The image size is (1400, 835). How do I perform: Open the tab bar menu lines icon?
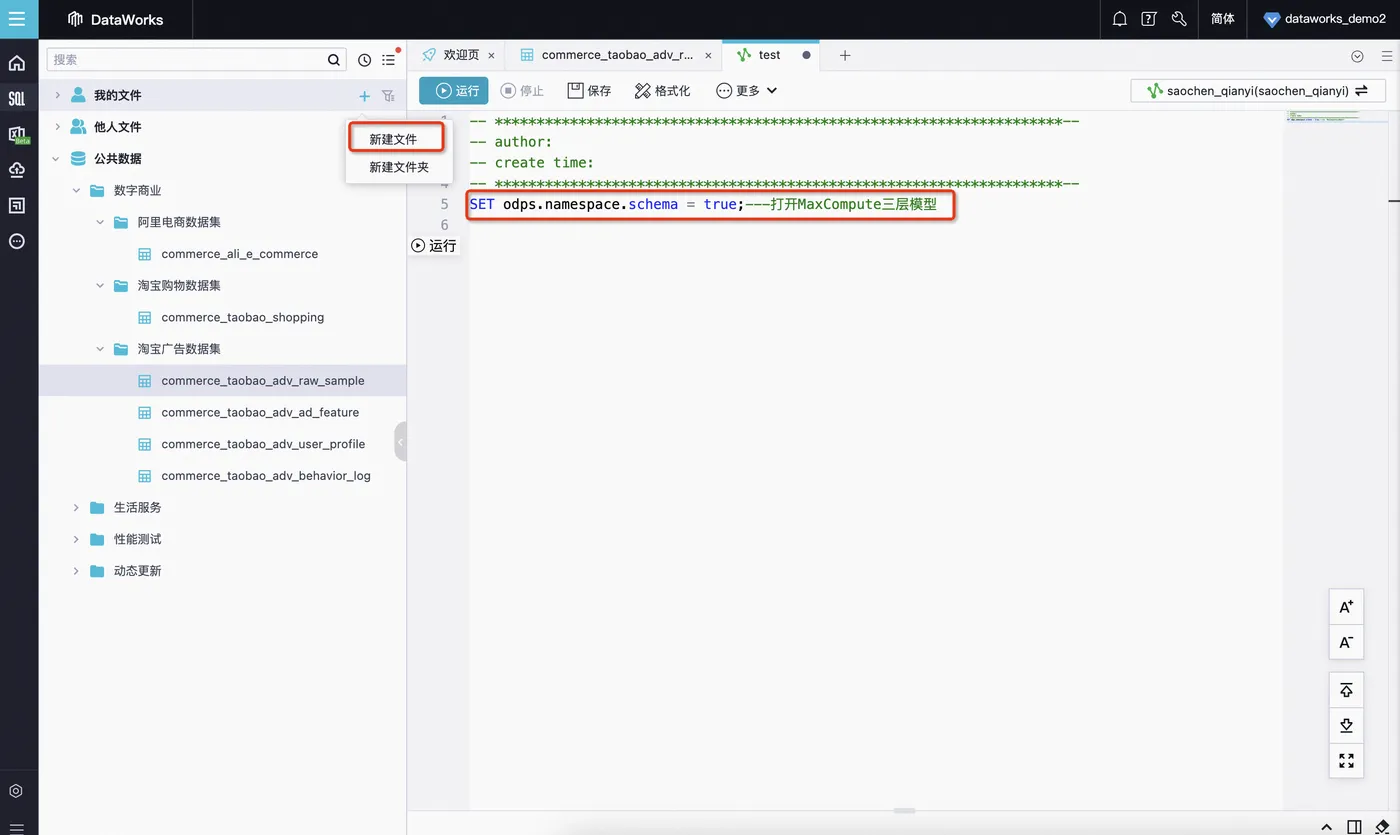pyautogui.click(x=1386, y=56)
